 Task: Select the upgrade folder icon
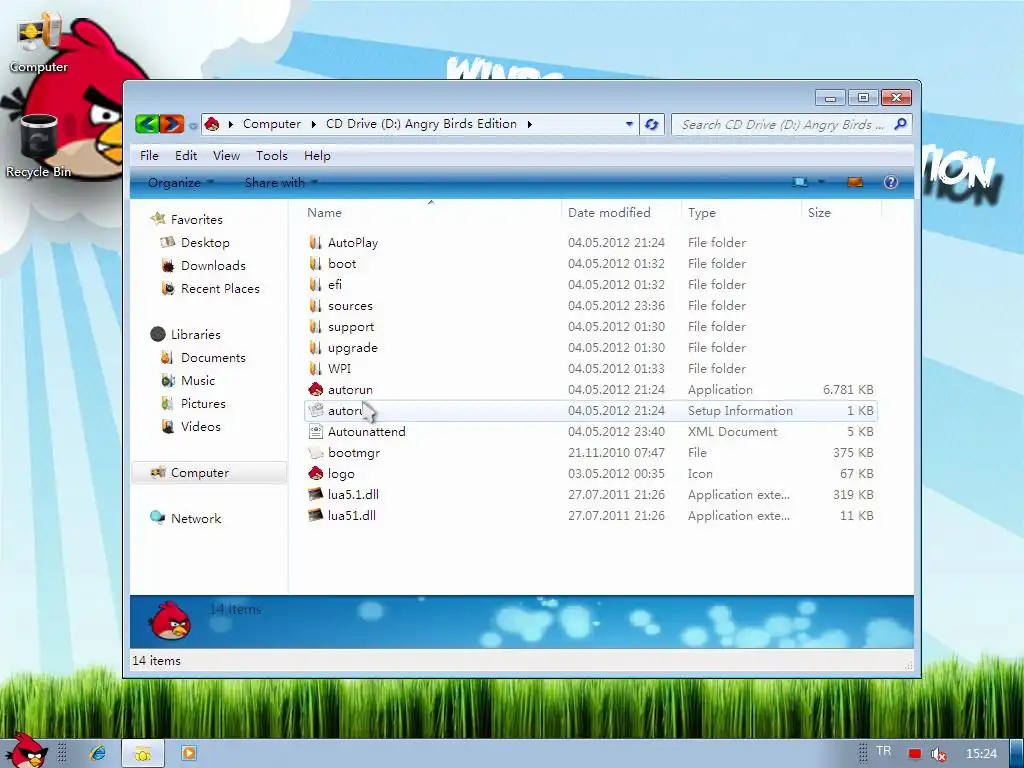click(x=315, y=347)
